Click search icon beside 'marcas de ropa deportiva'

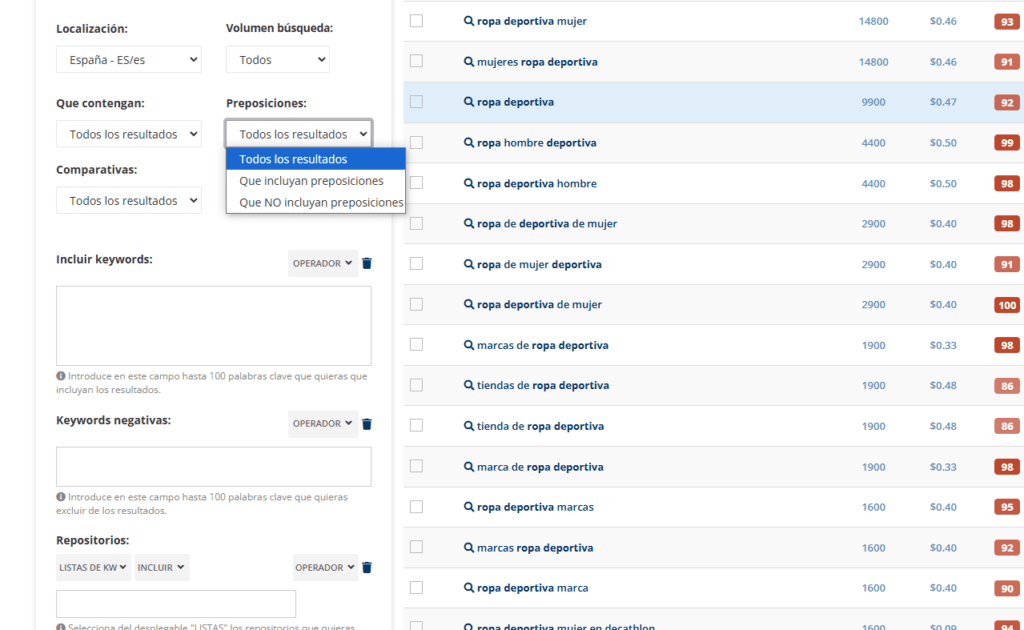[469, 345]
